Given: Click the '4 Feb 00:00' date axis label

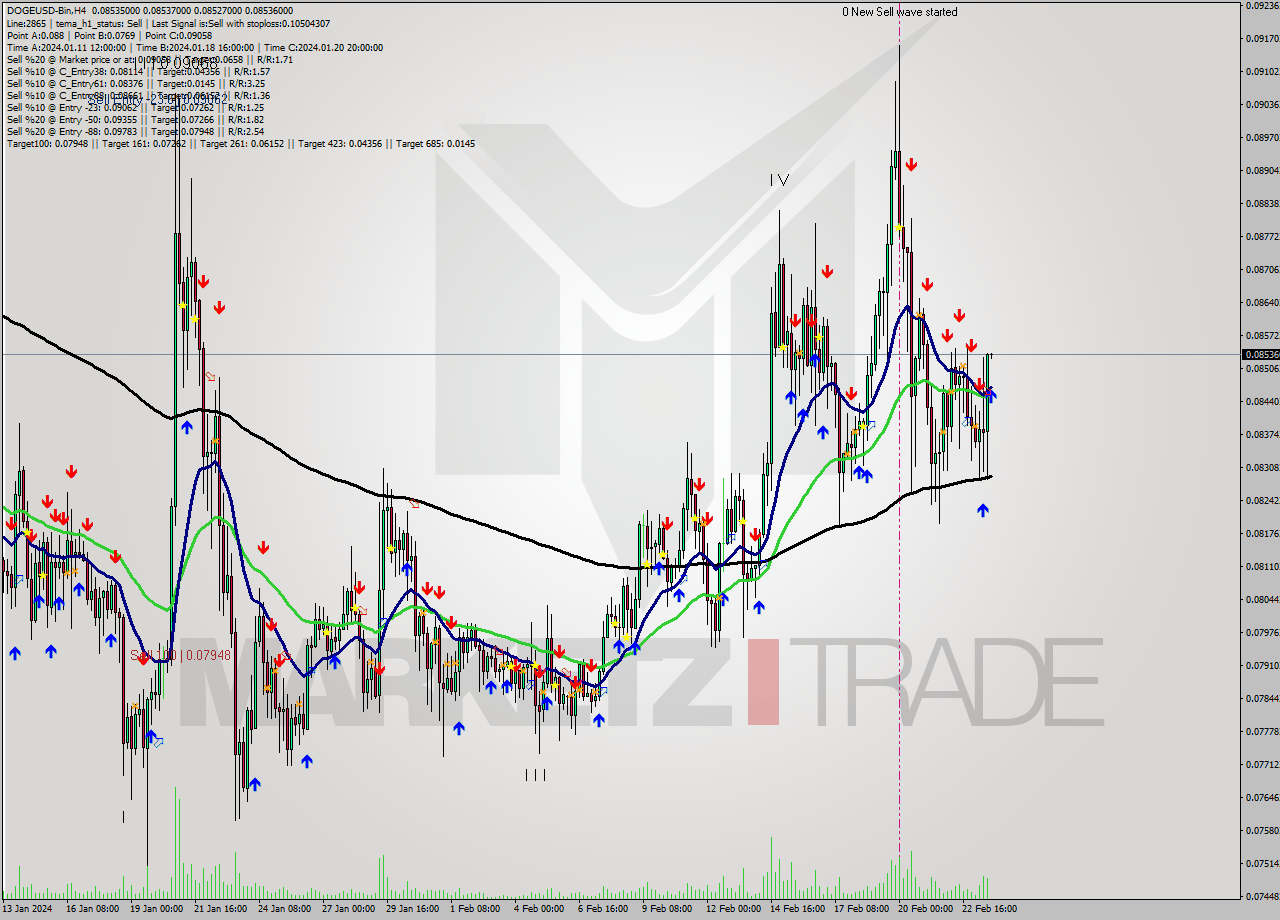Looking at the screenshot, I should click(539, 909).
